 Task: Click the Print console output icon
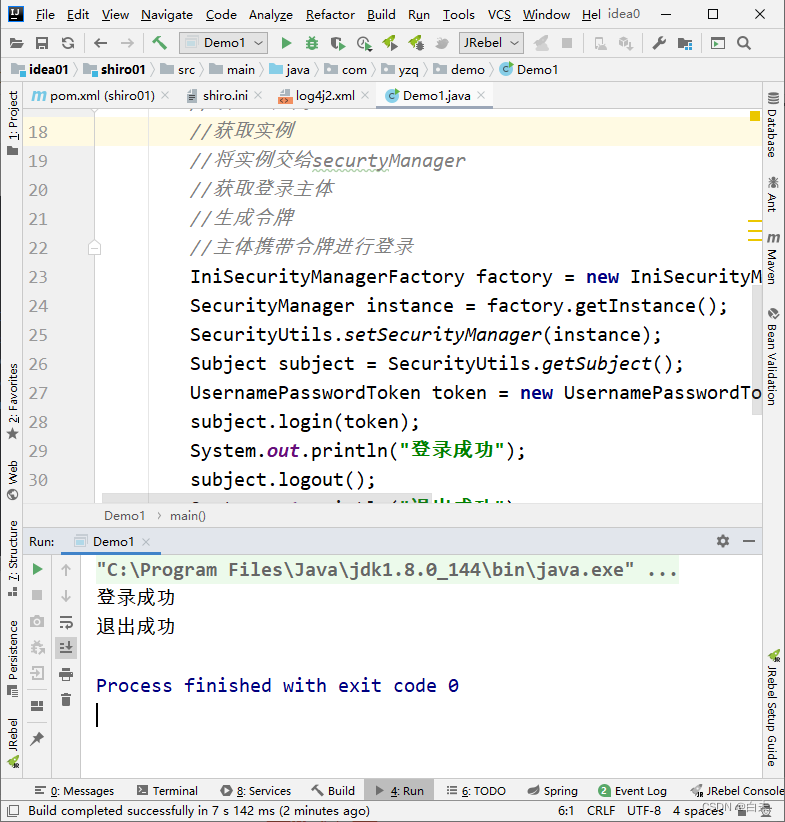click(66, 674)
